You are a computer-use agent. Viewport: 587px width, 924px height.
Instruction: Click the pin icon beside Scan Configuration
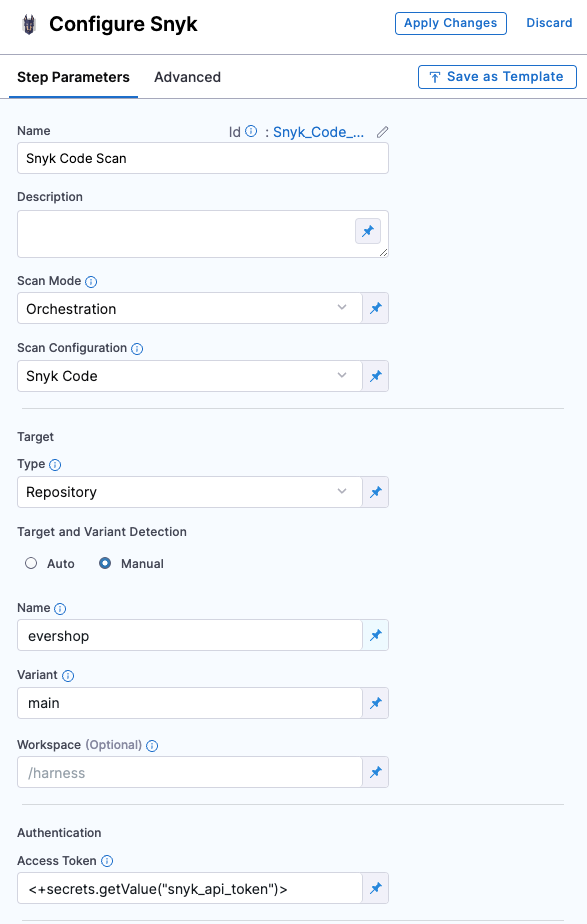[375, 376]
